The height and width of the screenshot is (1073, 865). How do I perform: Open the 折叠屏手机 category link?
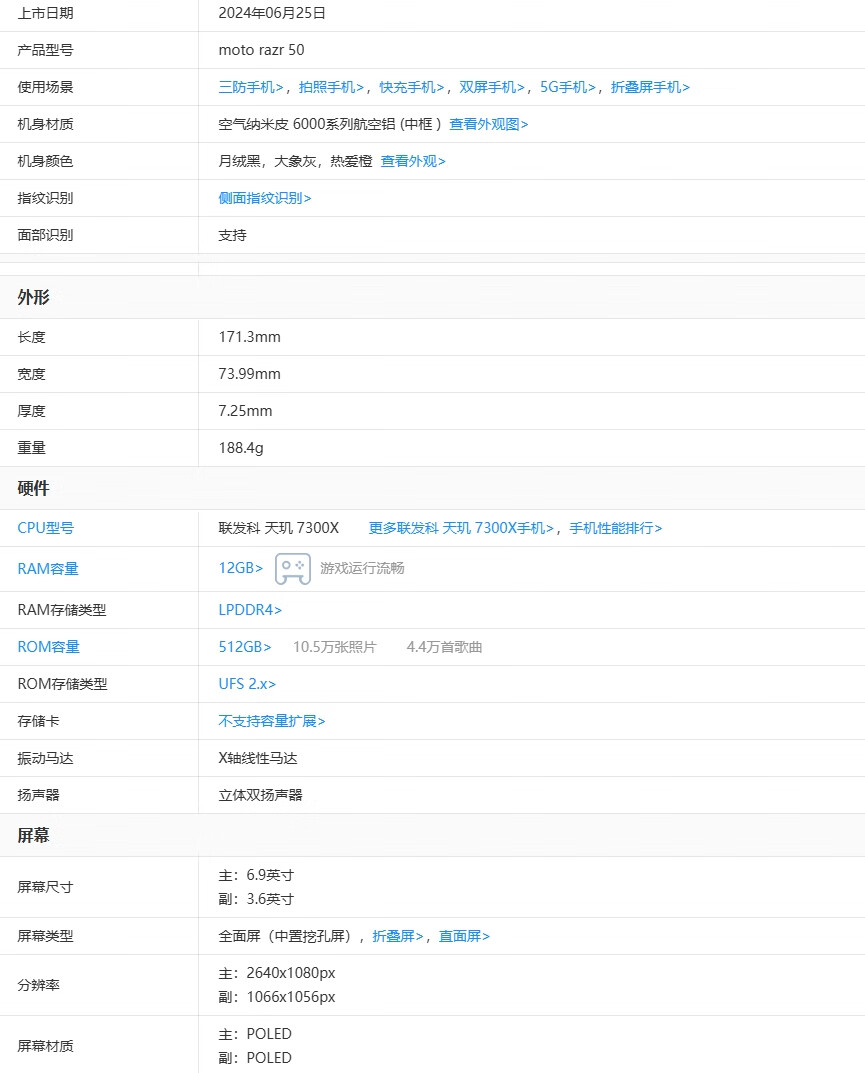648,87
